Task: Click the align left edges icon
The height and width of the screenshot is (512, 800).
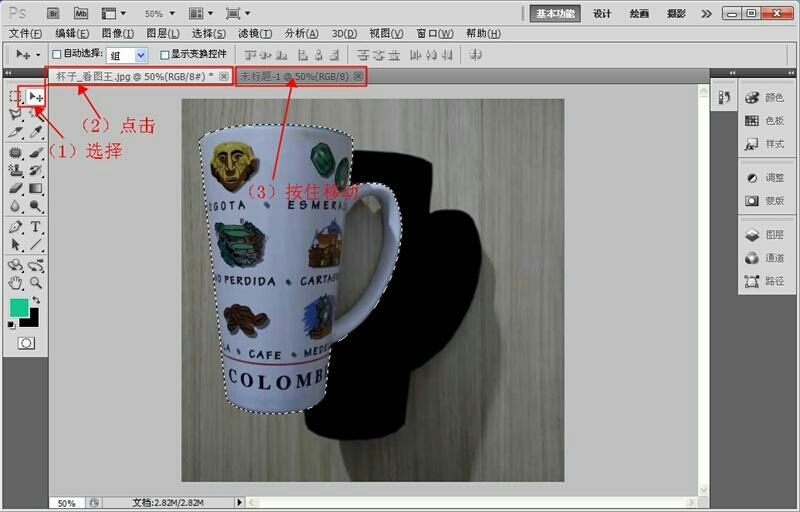Action: point(303,55)
